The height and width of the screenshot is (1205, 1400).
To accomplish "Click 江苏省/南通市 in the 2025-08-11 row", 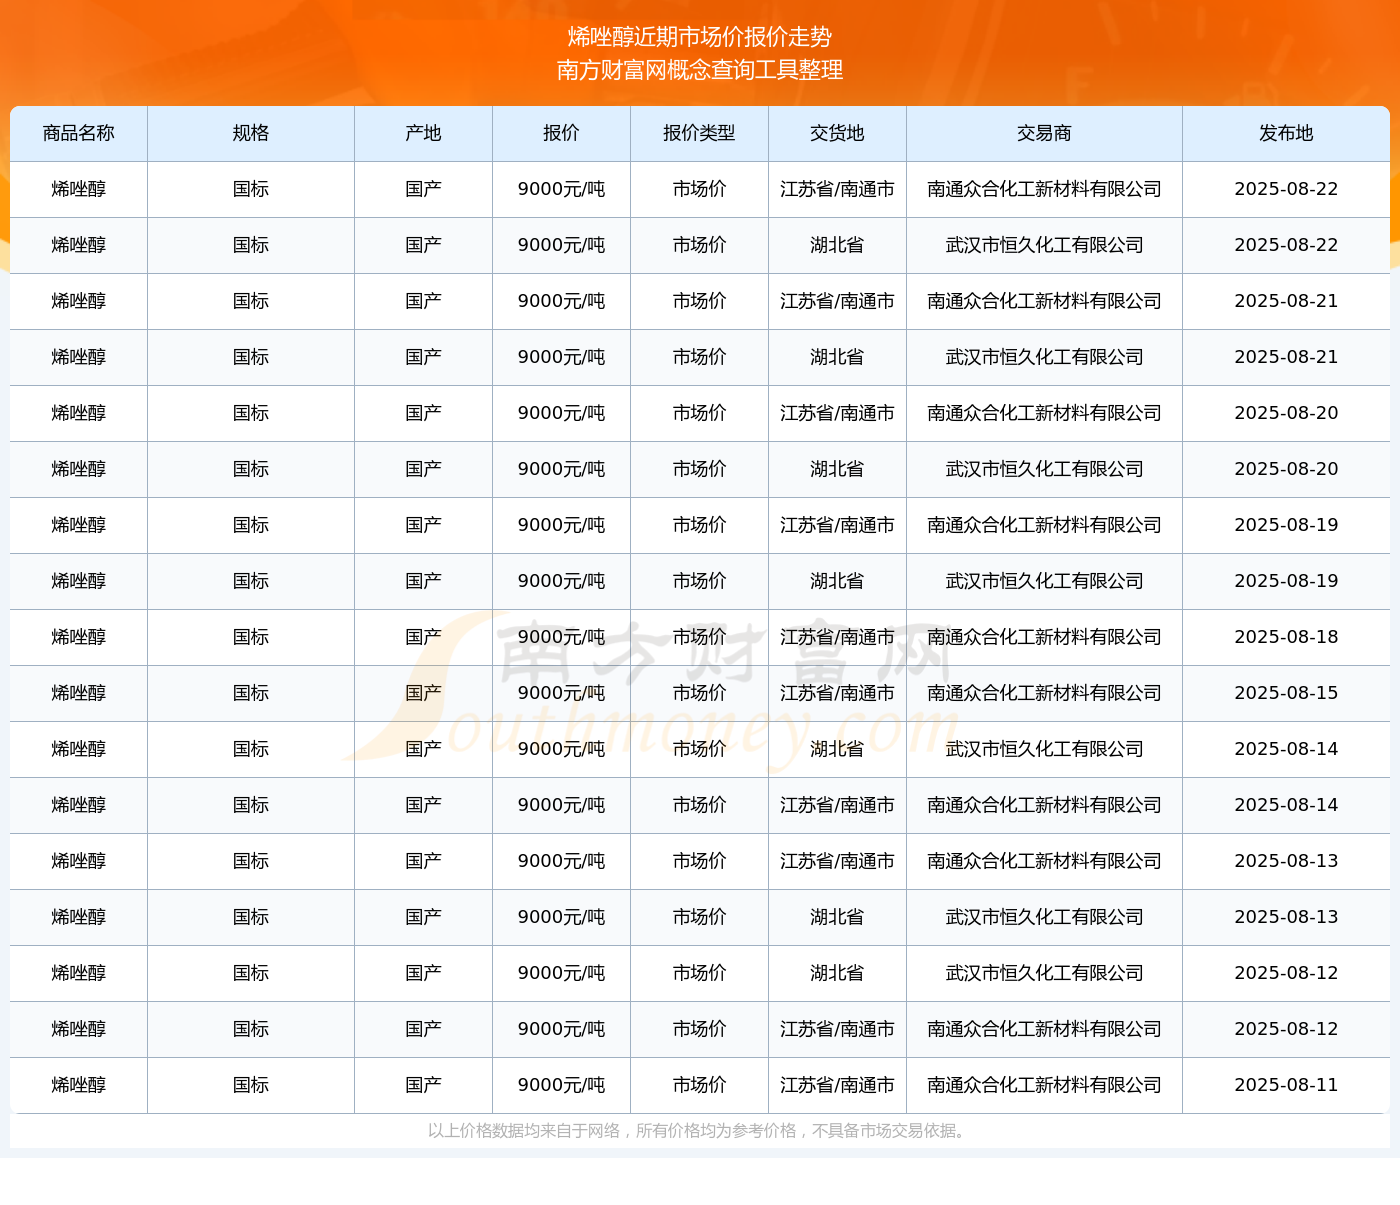I will click(838, 1085).
